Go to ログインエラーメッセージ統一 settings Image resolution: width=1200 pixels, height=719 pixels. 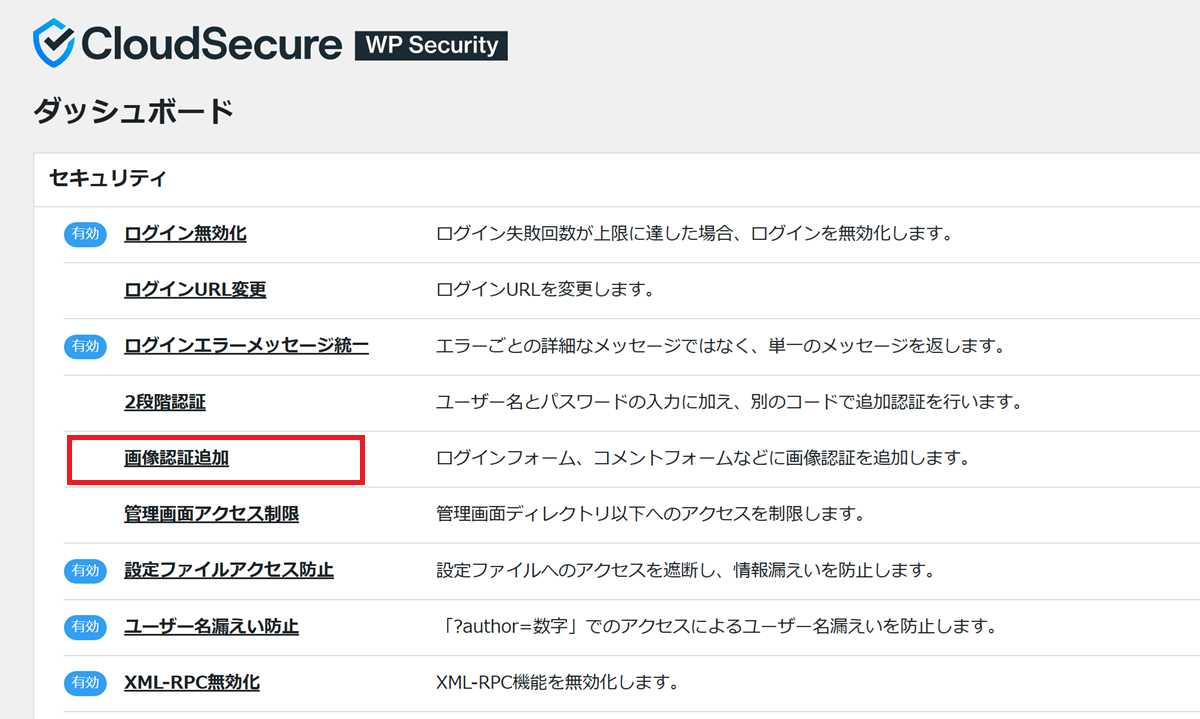click(x=246, y=346)
